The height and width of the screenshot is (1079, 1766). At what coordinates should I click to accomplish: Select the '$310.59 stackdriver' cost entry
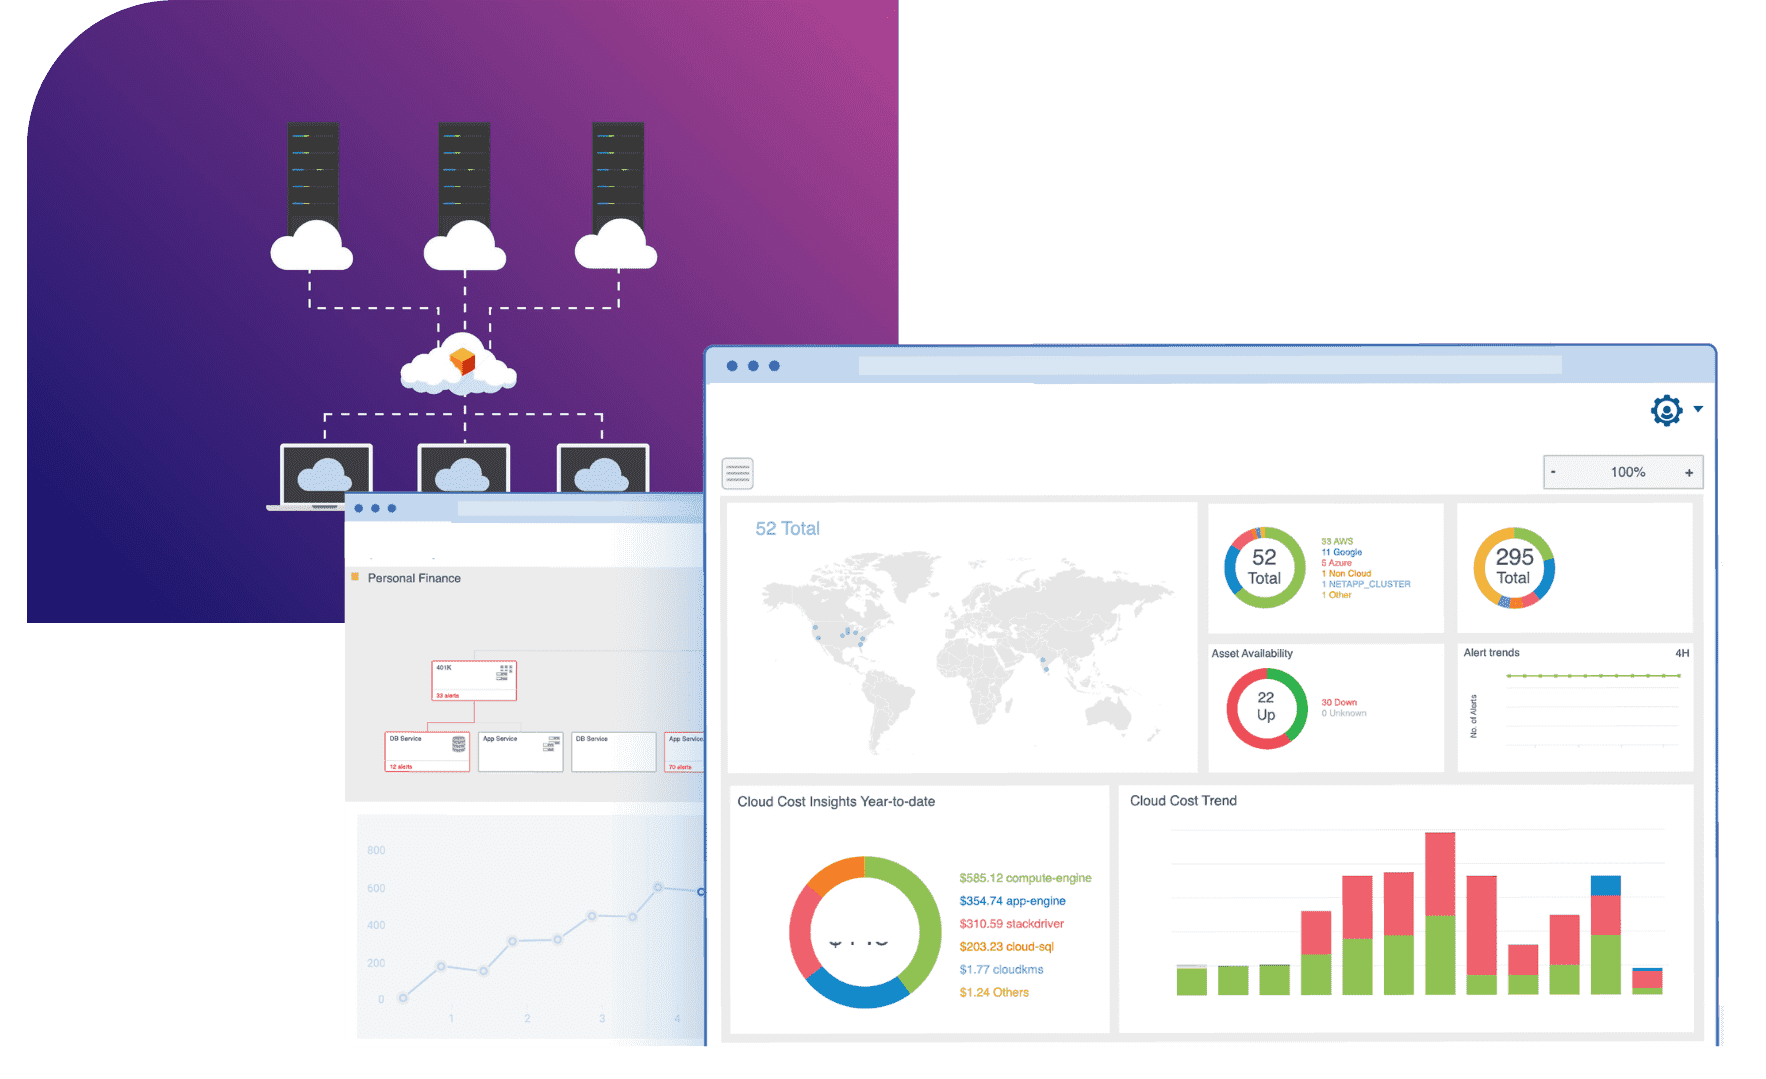1011,924
